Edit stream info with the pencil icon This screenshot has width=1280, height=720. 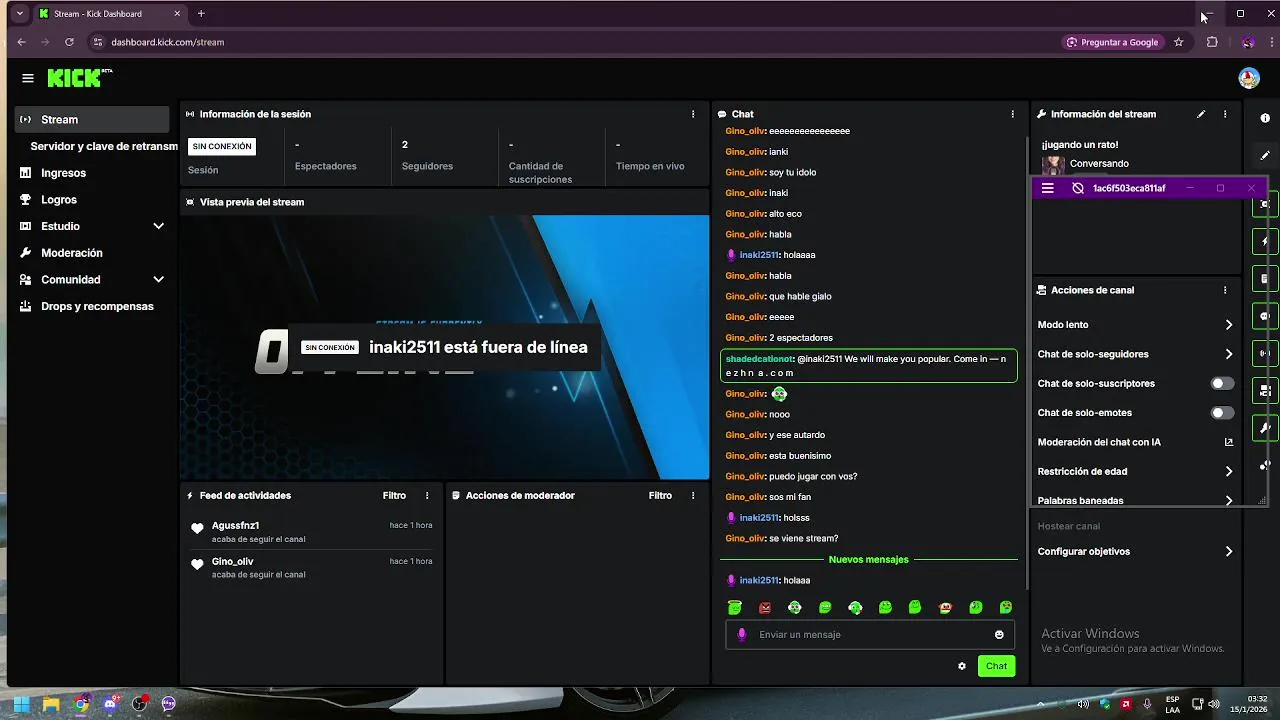click(1201, 114)
